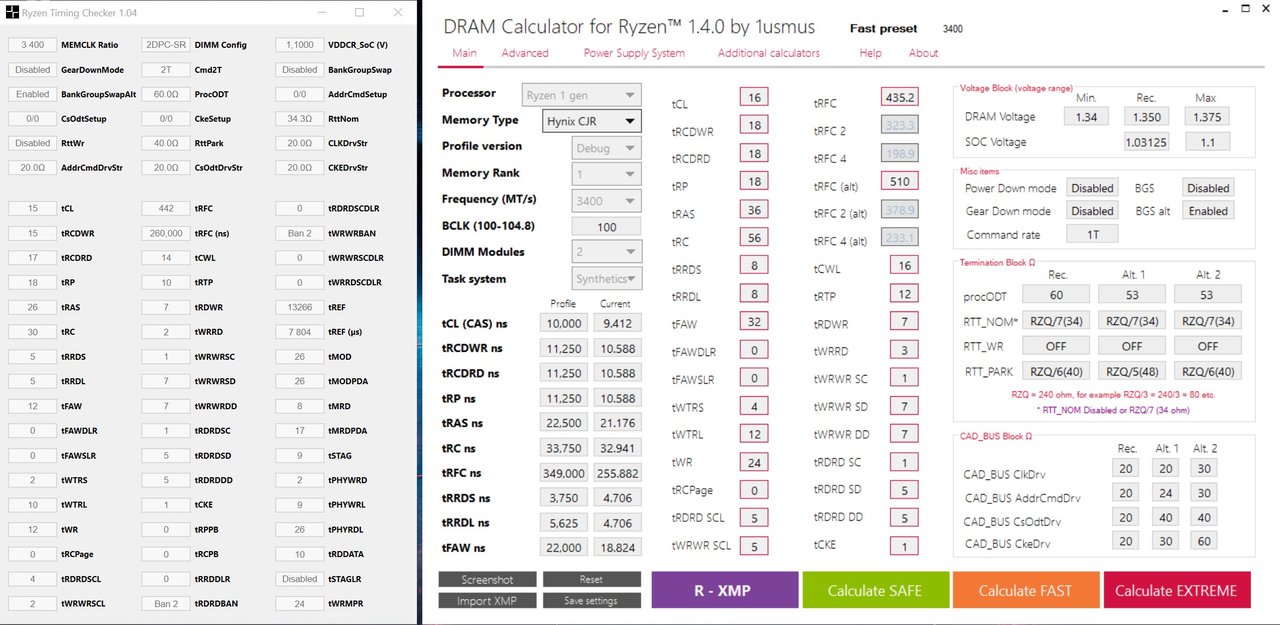Switch to the Main tab
The height and width of the screenshot is (625, 1280).
[464, 53]
